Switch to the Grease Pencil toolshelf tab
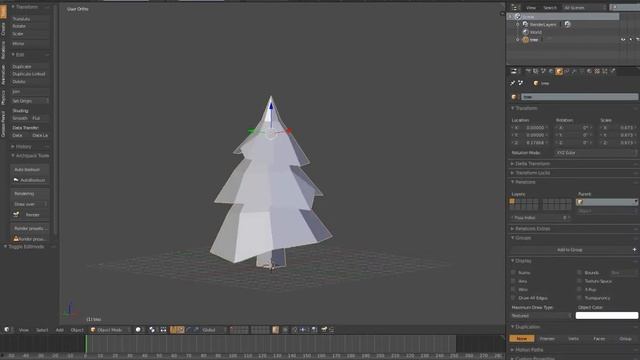640x360 pixels. click(x=3, y=124)
